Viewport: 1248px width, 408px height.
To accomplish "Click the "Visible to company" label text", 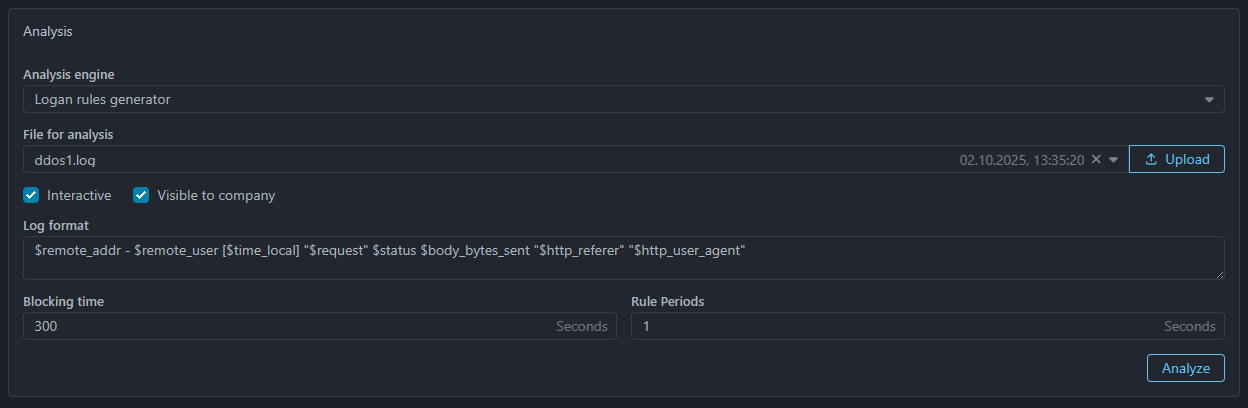I will click(x=216, y=195).
